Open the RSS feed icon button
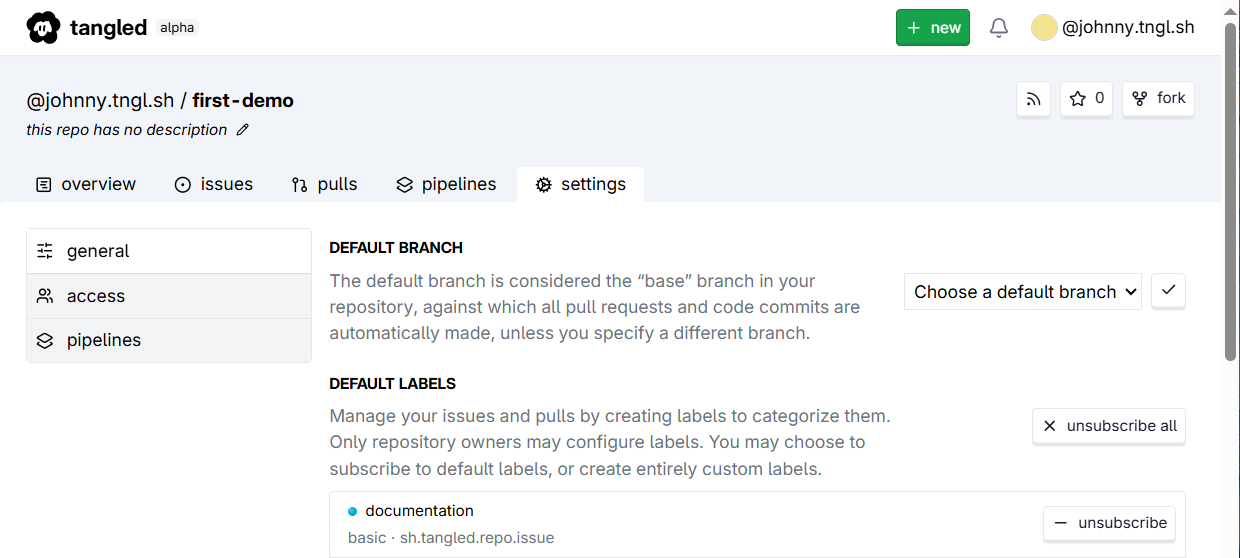The image size is (1240, 558). point(1034,99)
